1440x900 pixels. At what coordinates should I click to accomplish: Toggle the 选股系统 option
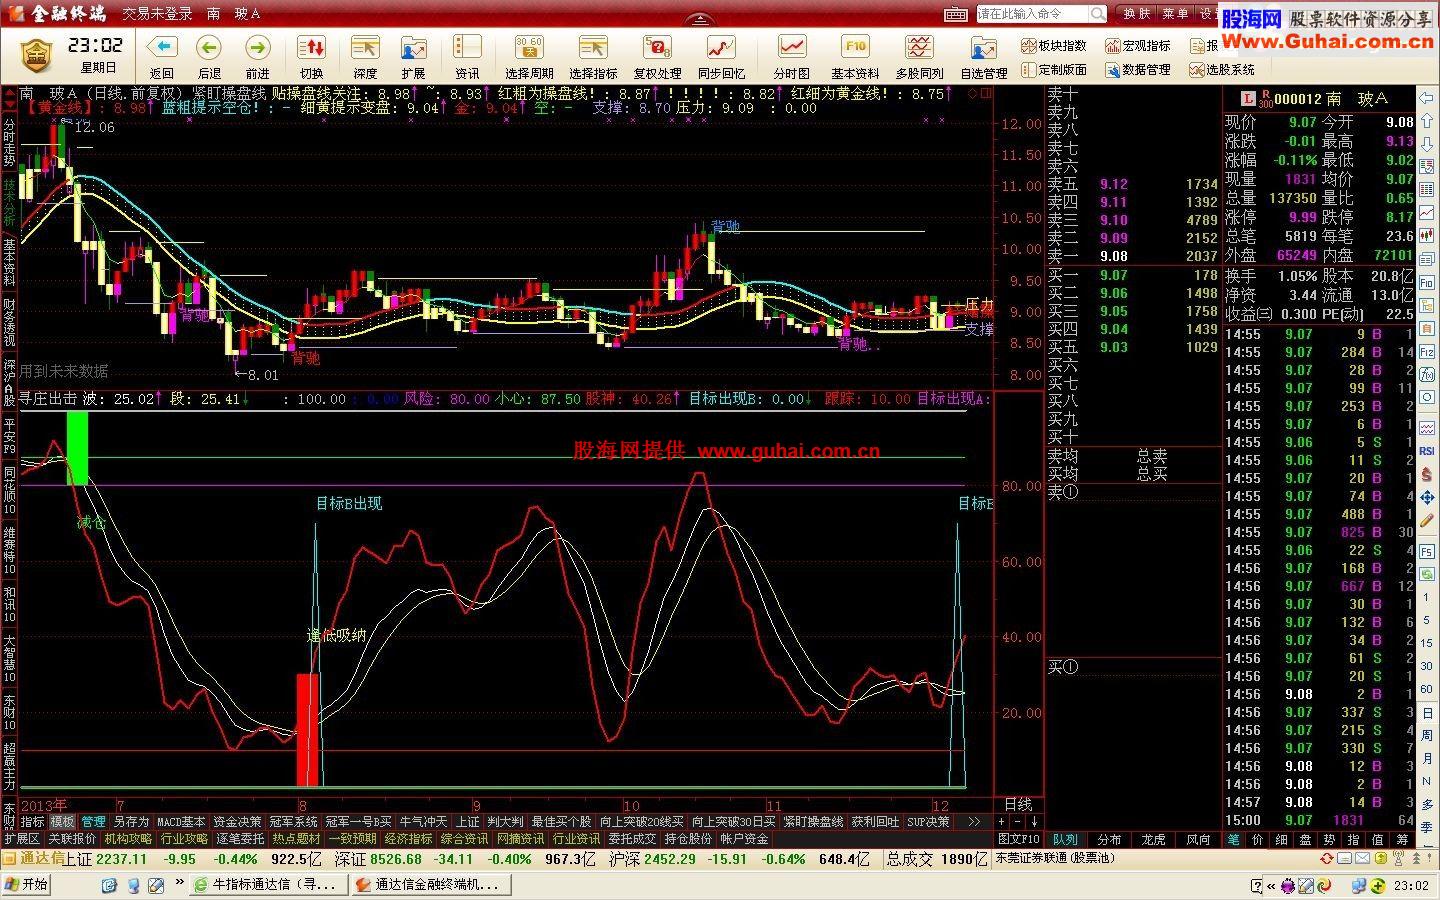click(x=1222, y=70)
